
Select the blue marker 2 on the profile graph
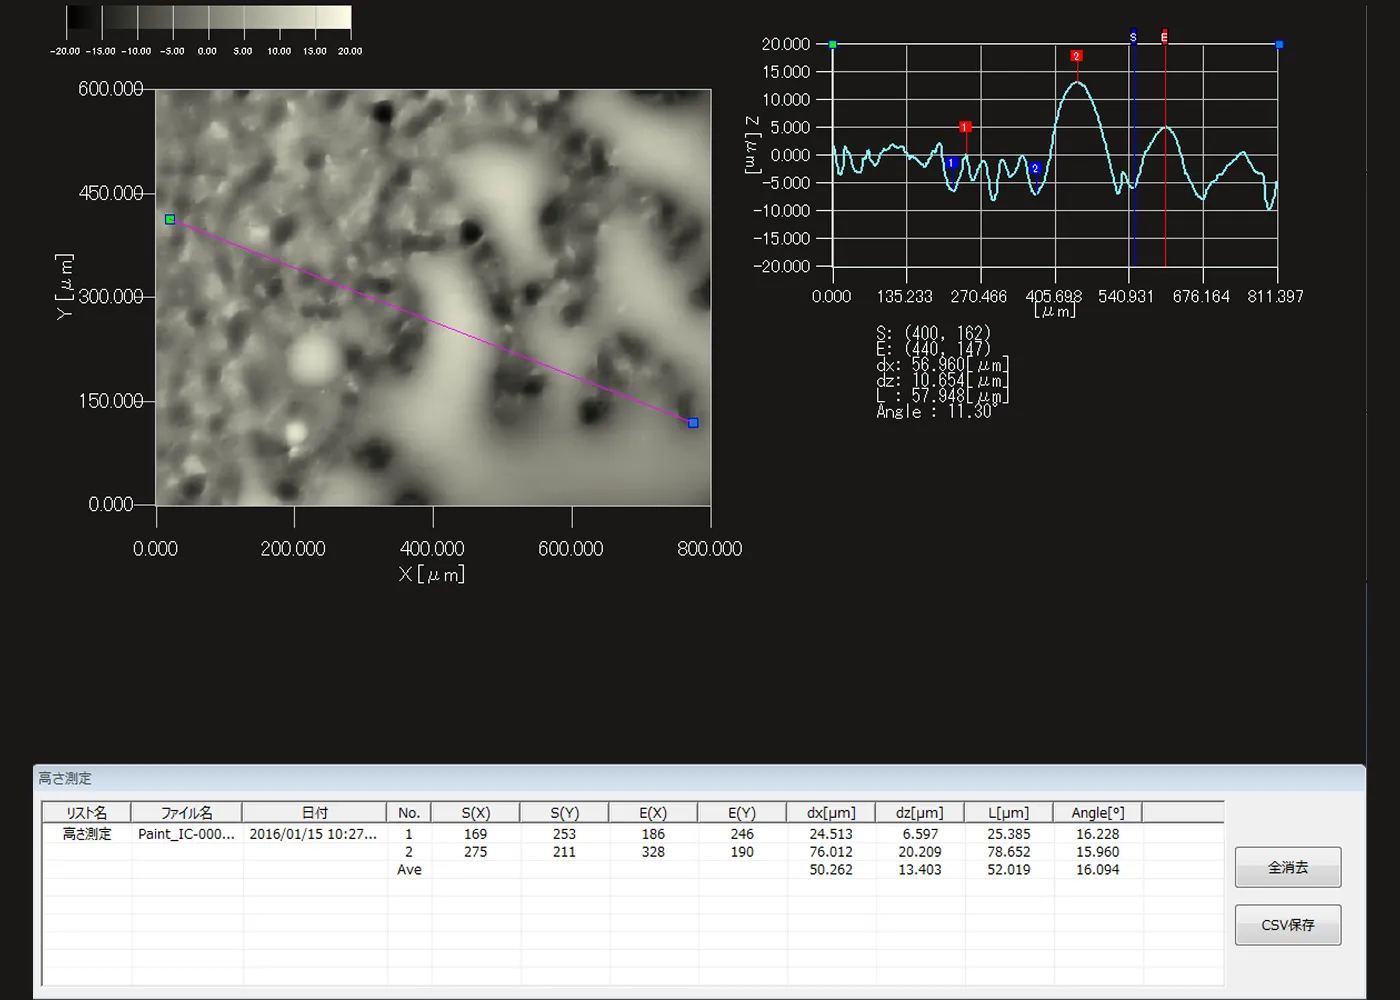click(1035, 168)
